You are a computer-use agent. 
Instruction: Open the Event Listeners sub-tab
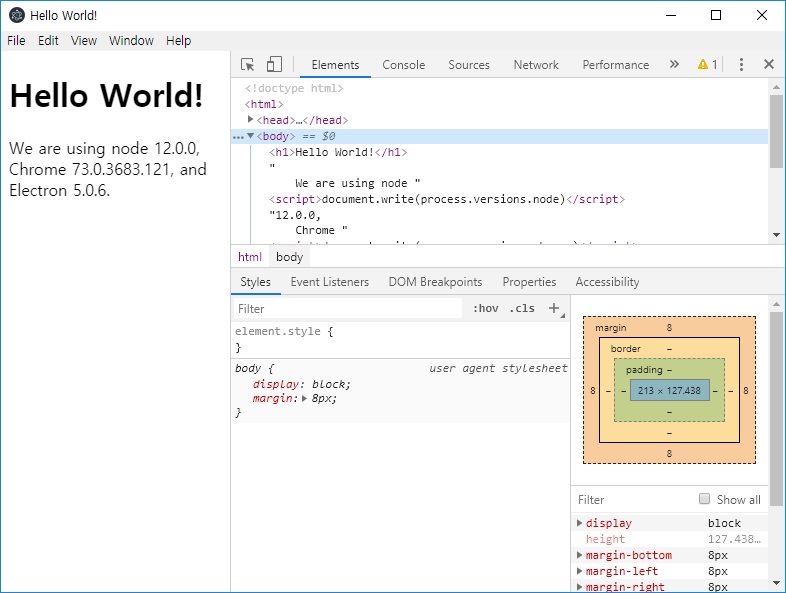click(x=329, y=282)
